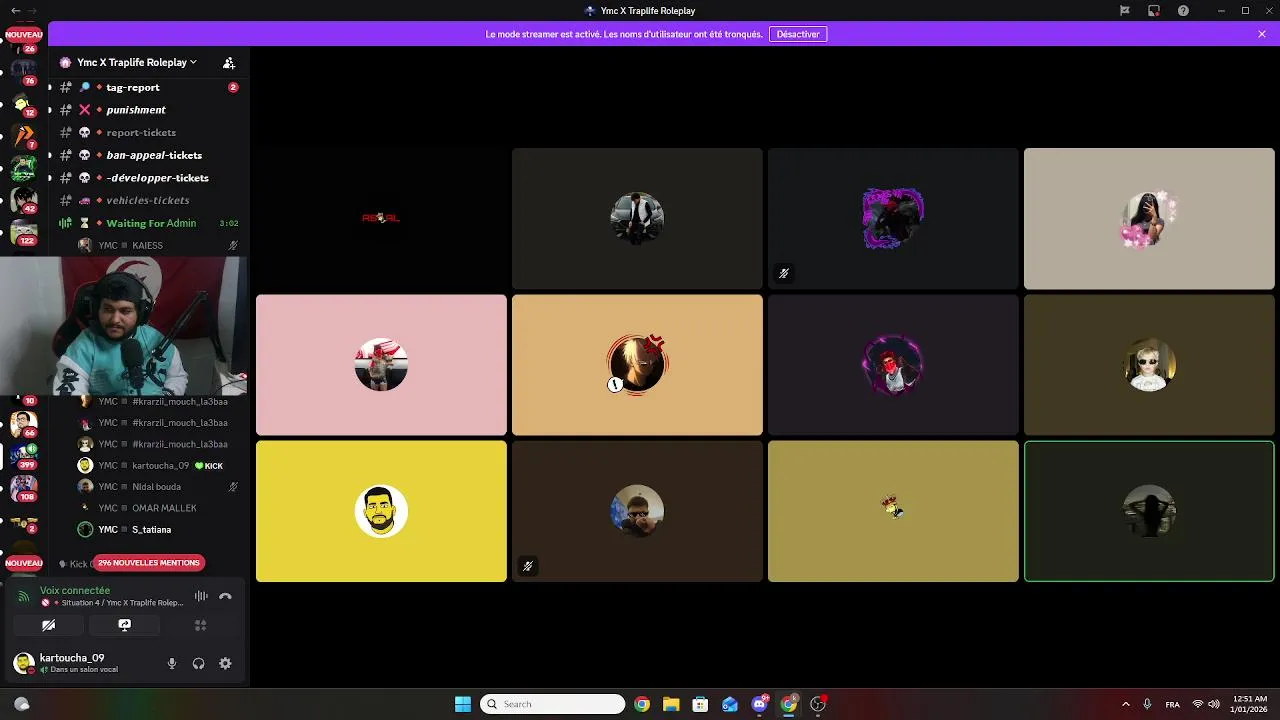Click the bottom NOUVEAU unread pill
1280x720 pixels.
point(24,563)
